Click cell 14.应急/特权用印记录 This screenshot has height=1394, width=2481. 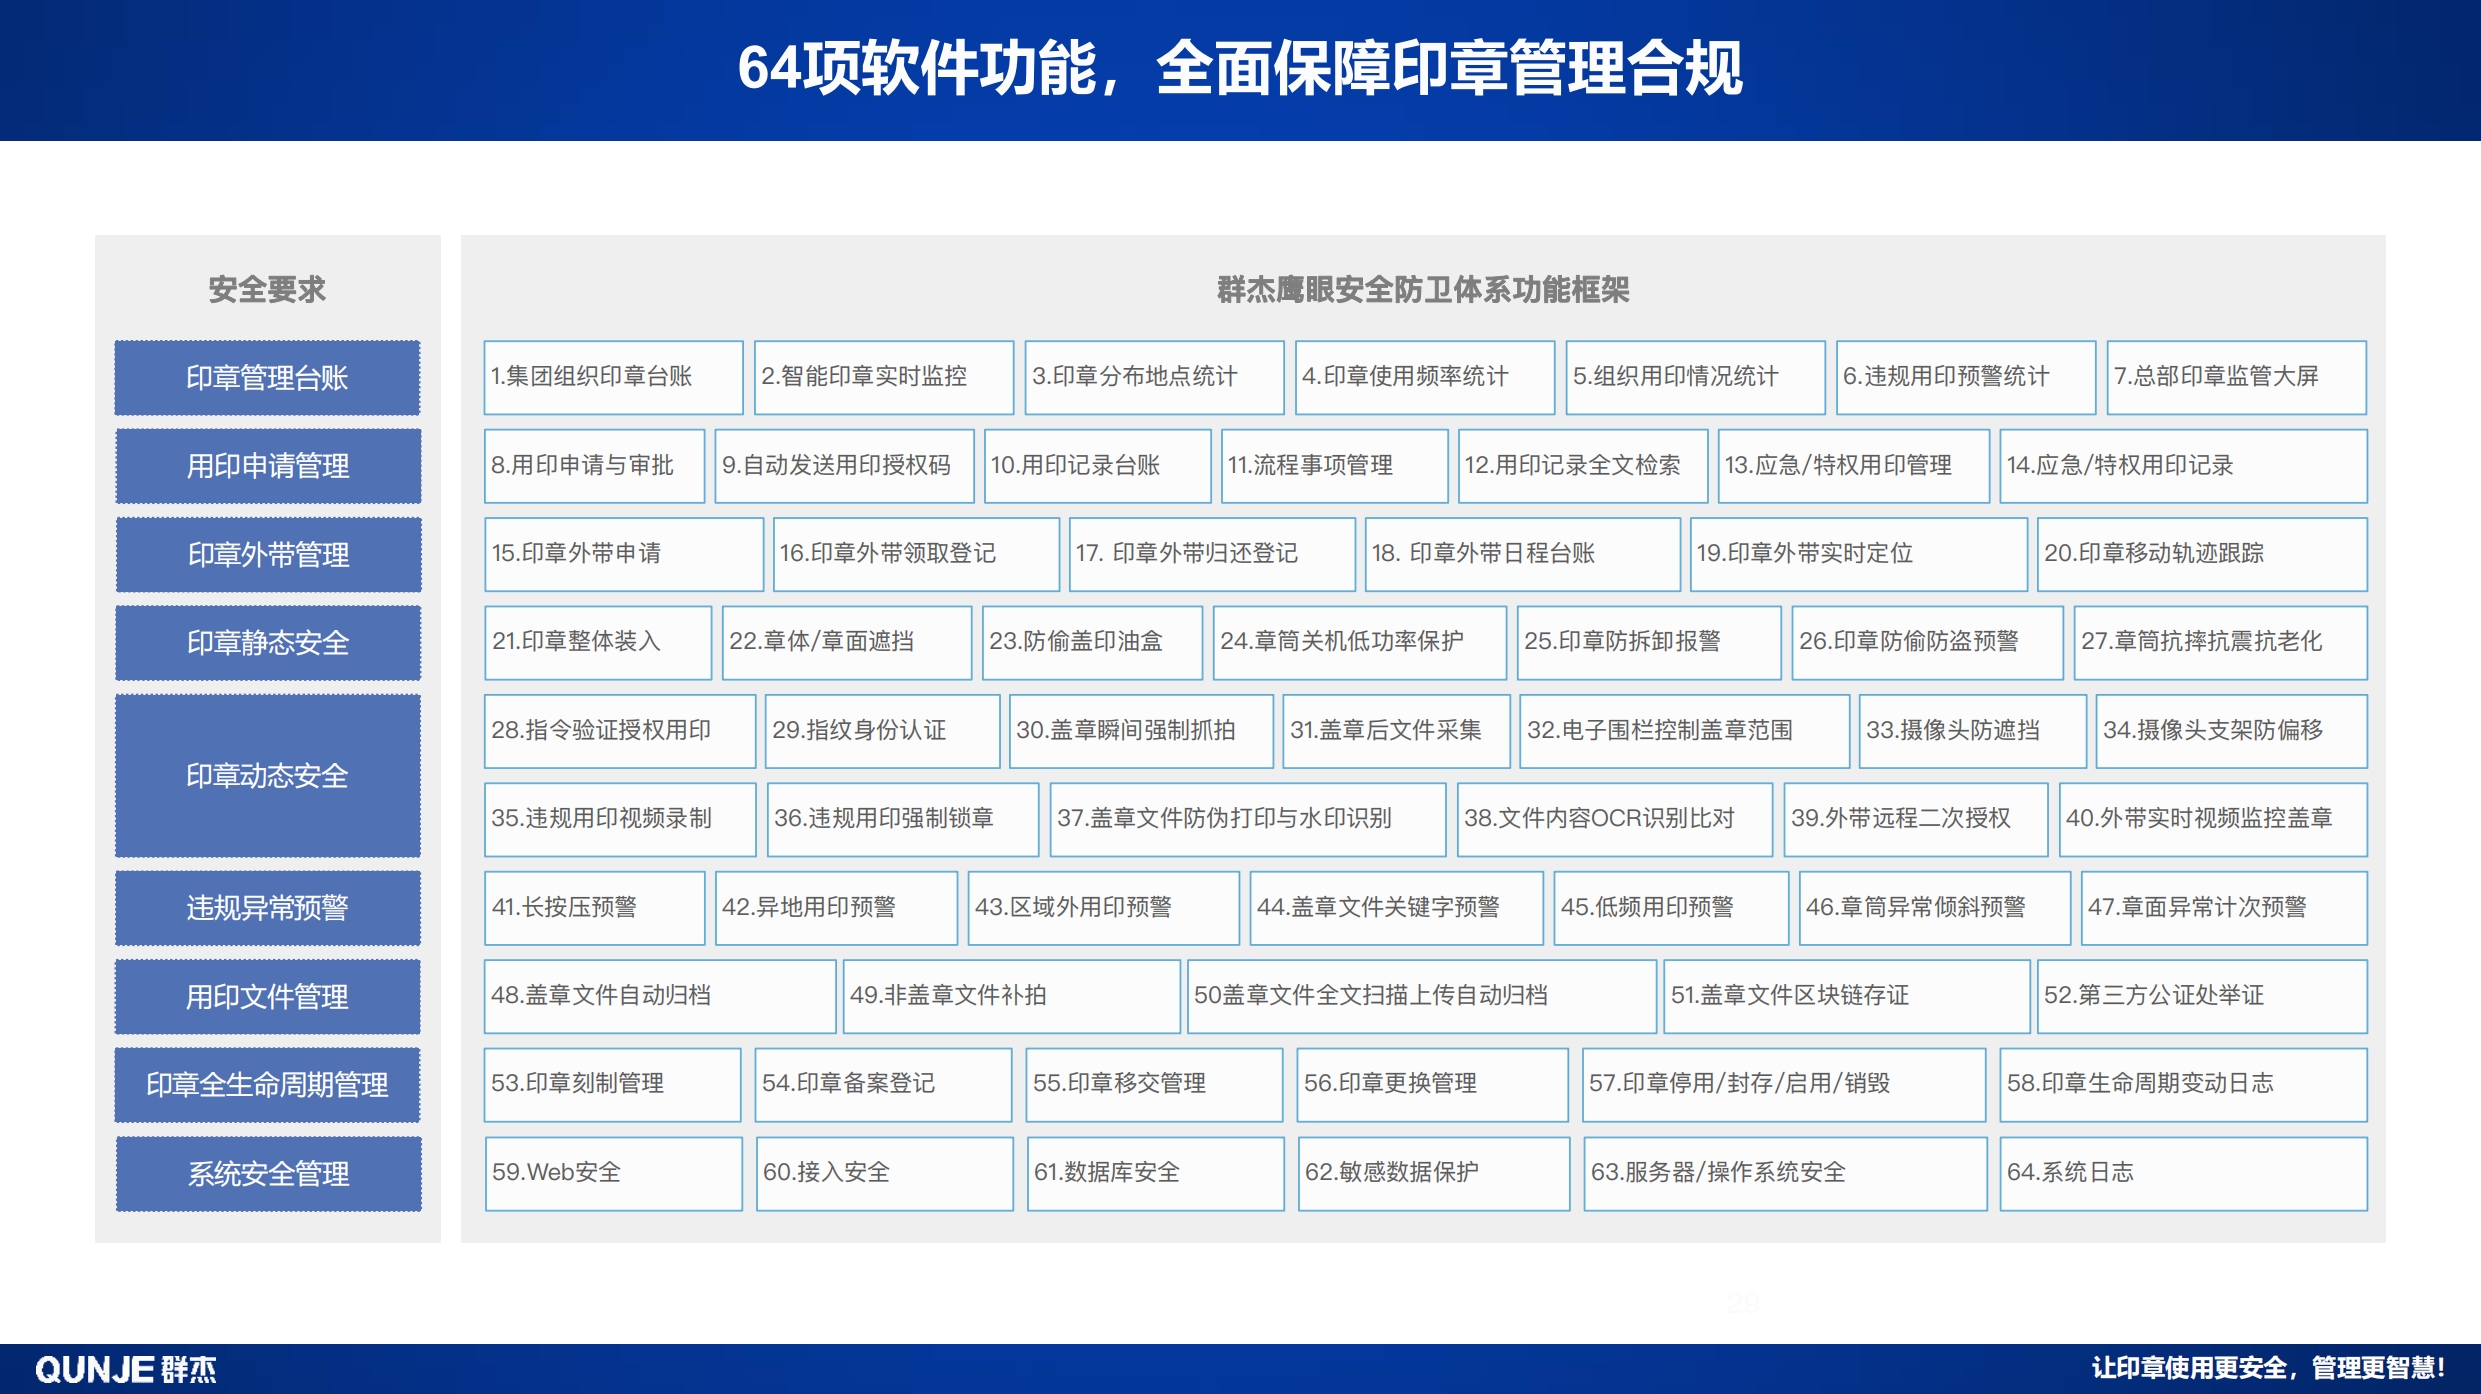(2183, 466)
